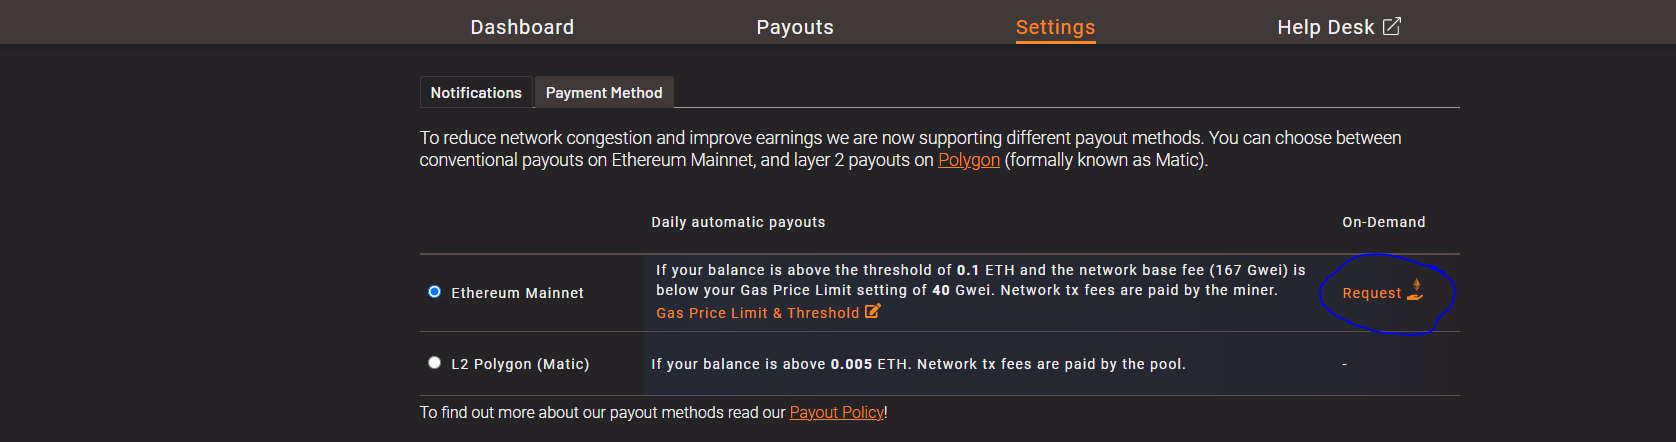Viewport: 1676px width, 442px height.
Task: Click the Daily automatic payouts column header
Action: pyautogui.click(x=738, y=222)
